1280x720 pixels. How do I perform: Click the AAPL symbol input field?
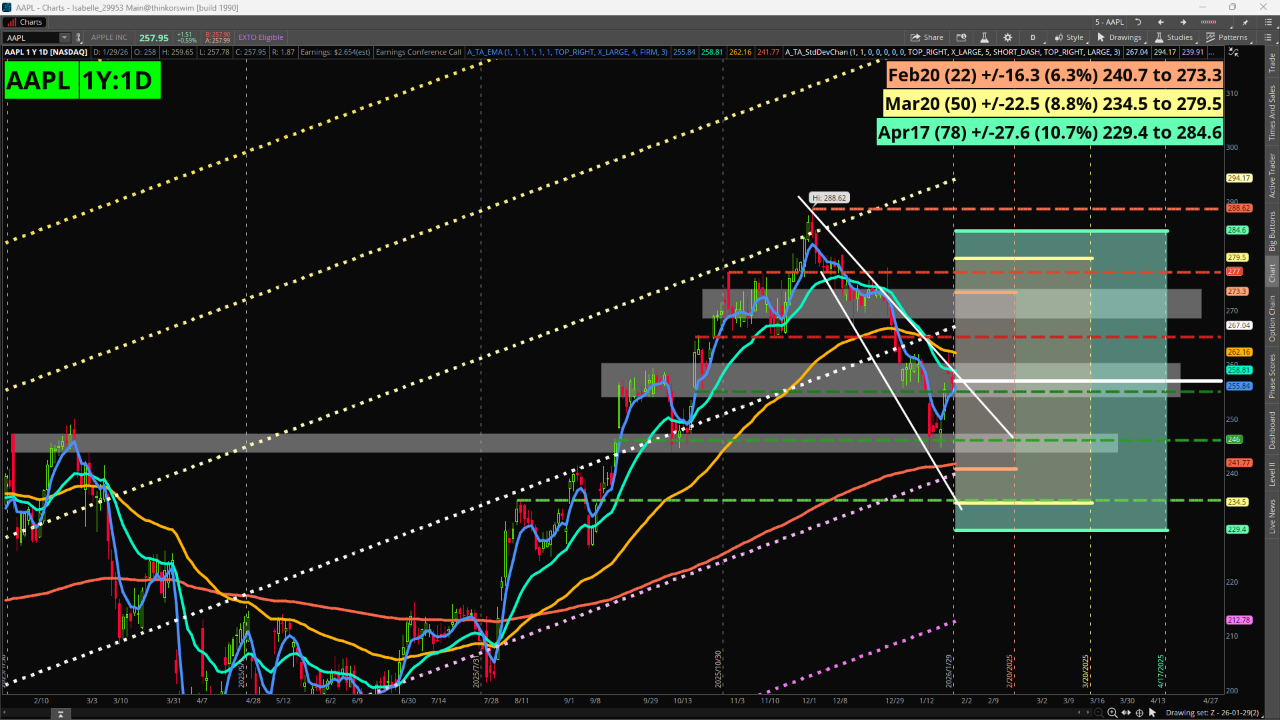(x=30, y=38)
